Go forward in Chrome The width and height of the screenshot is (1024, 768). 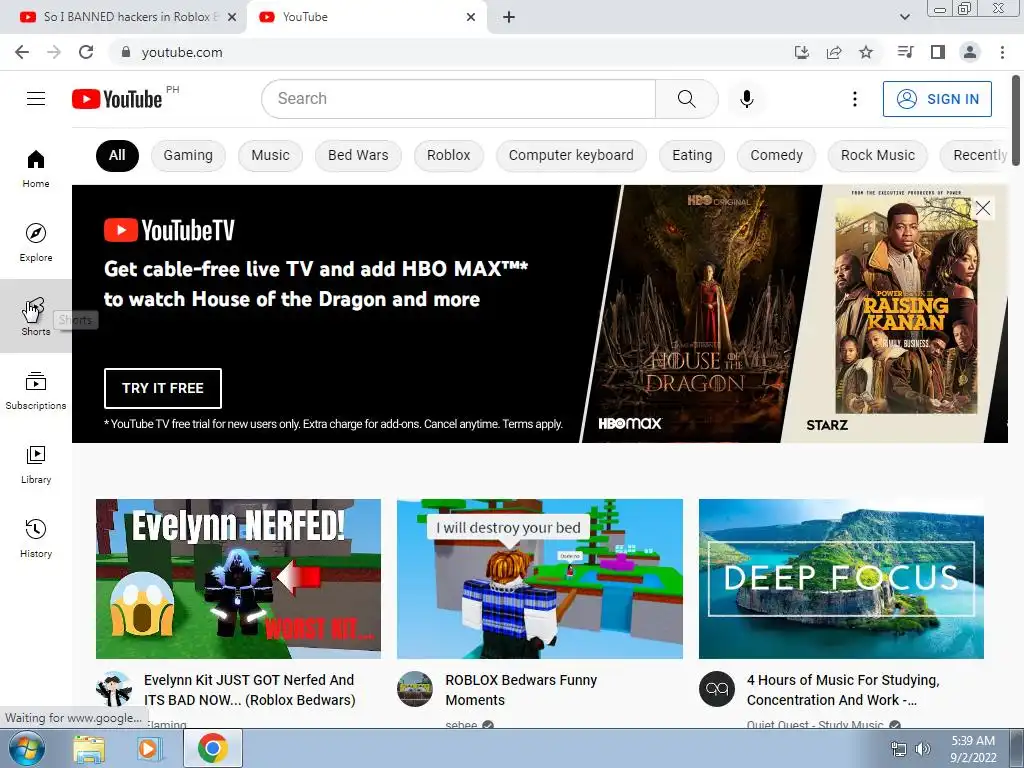coord(54,52)
